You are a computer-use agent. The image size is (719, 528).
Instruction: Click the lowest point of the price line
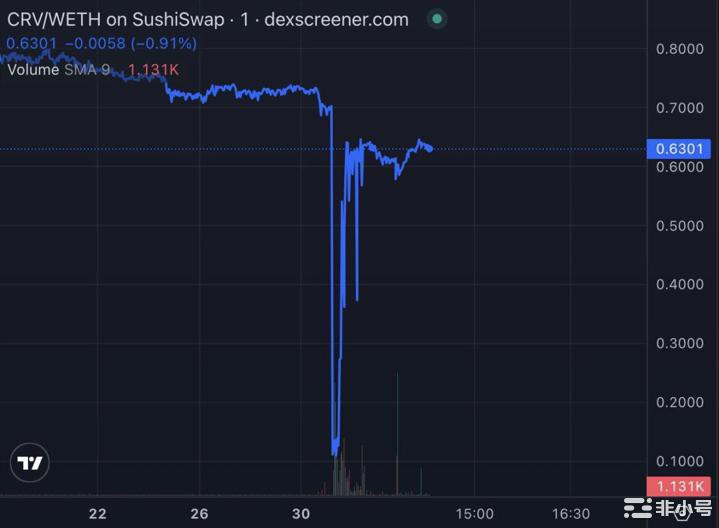pos(335,453)
